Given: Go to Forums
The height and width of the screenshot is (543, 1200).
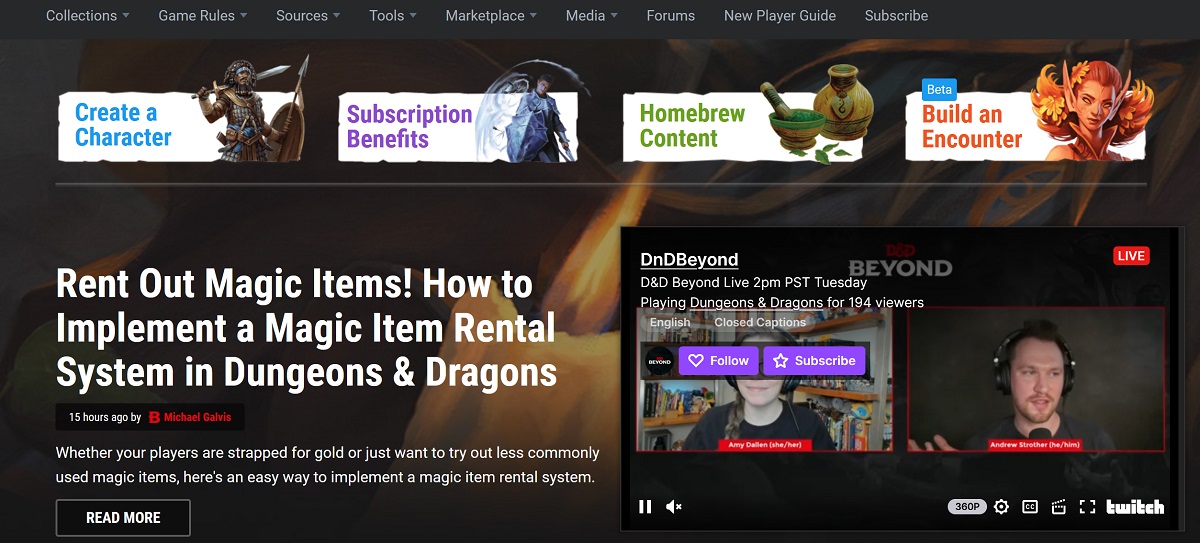Looking at the screenshot, I should click(671, 15).
